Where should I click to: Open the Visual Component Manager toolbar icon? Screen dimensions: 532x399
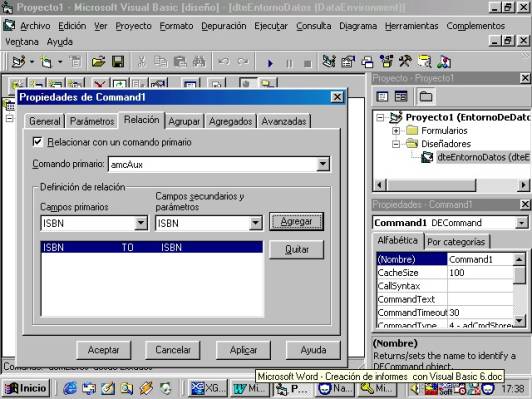pos(443,62)
